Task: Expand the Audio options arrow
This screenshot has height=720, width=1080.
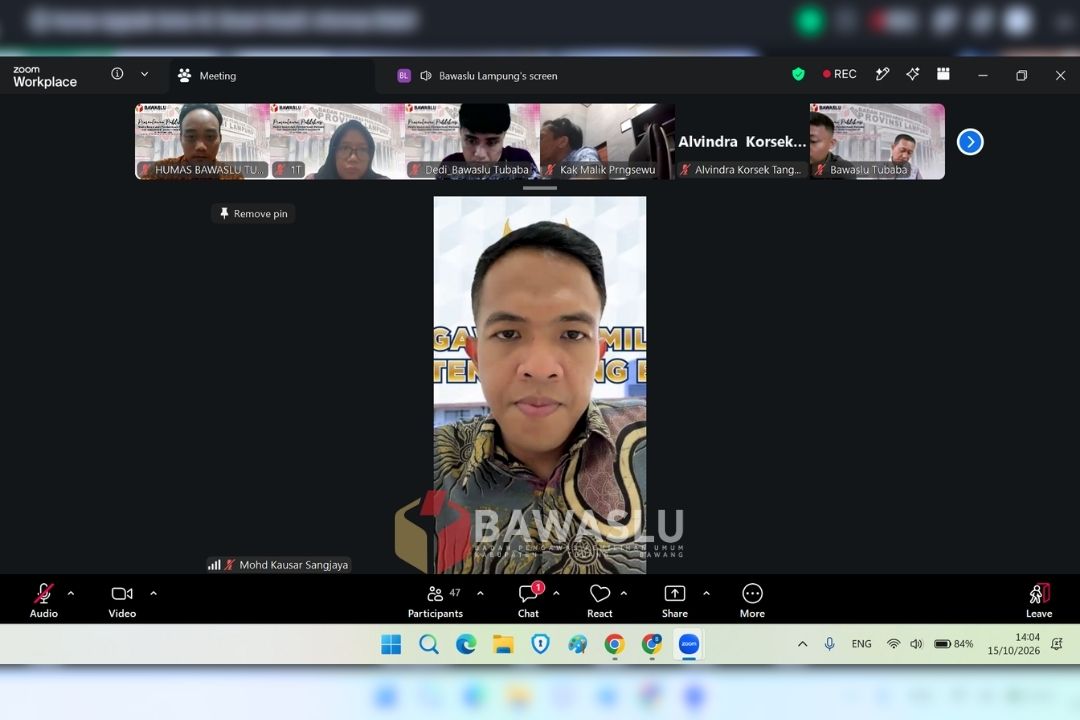Action: click(x=71, y=593)
